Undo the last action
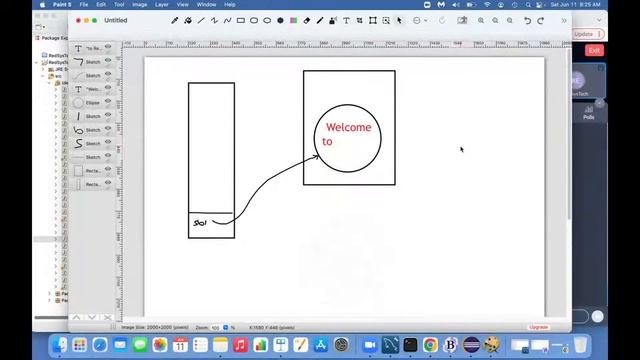The width and height of the screenshot is (640, 360). (x=527, y=20)
